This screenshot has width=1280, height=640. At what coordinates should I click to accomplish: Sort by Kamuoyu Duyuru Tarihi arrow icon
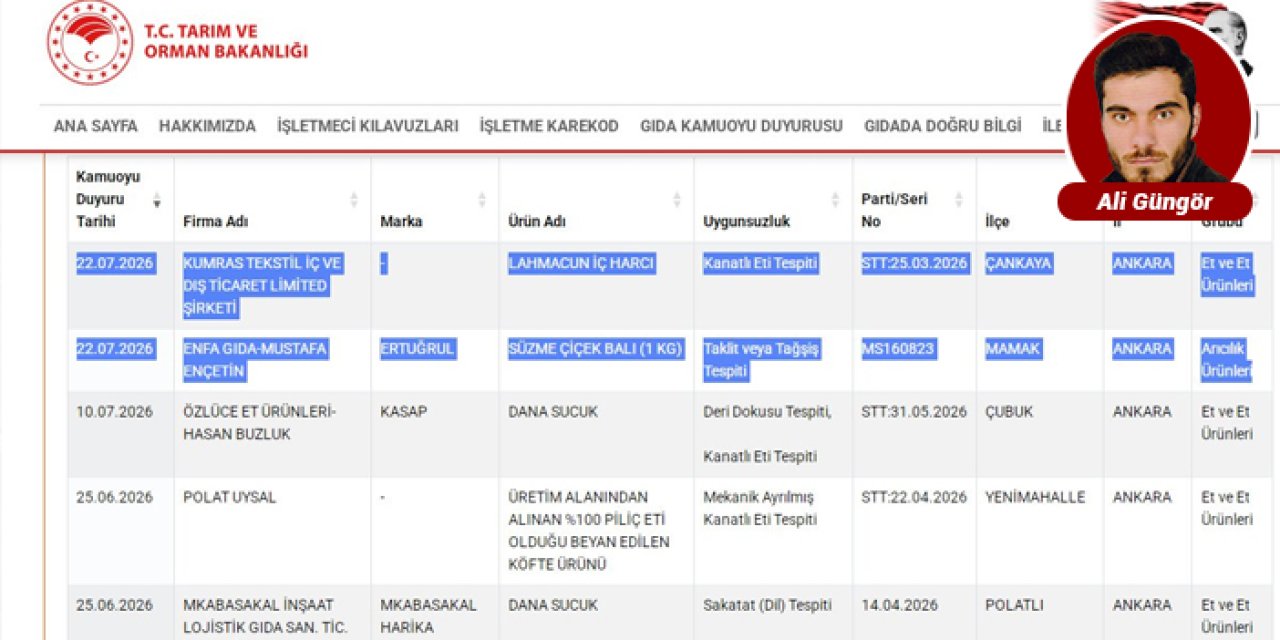click(157, 200)
